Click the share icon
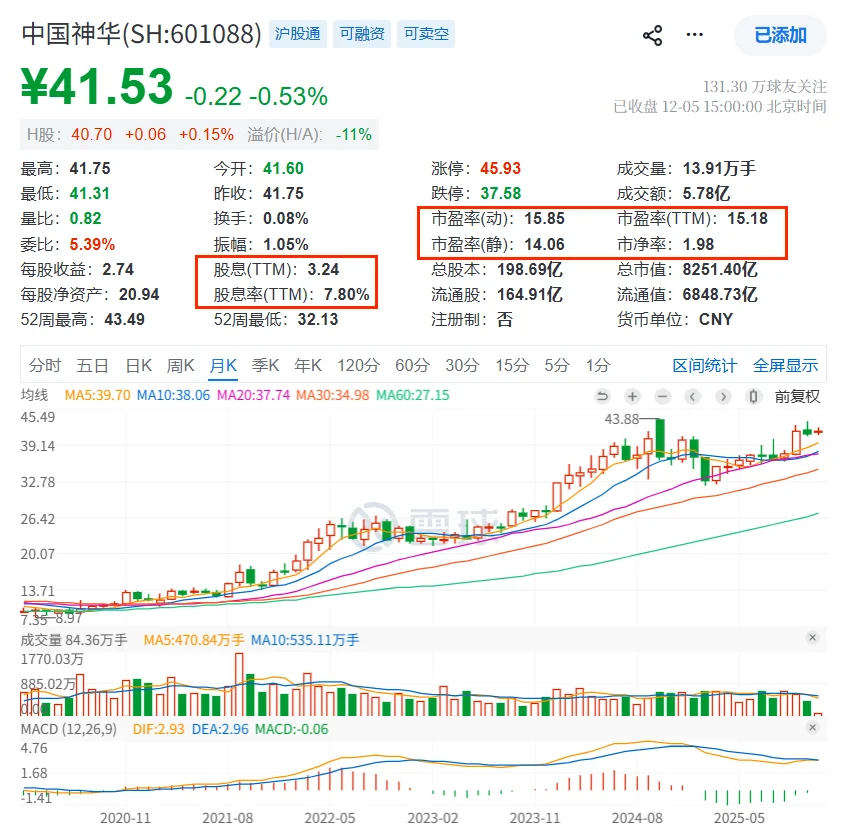Viewport: 842px width, 837px height. [654, 33]
